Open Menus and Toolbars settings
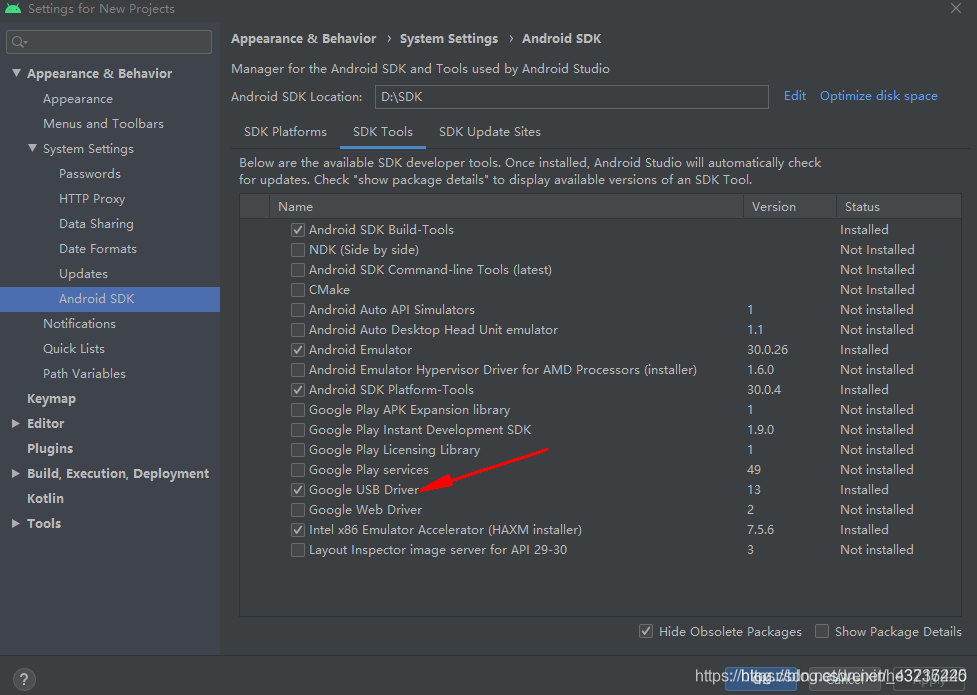977x695 pixels. pyautogui.click(x=103, y=123)
